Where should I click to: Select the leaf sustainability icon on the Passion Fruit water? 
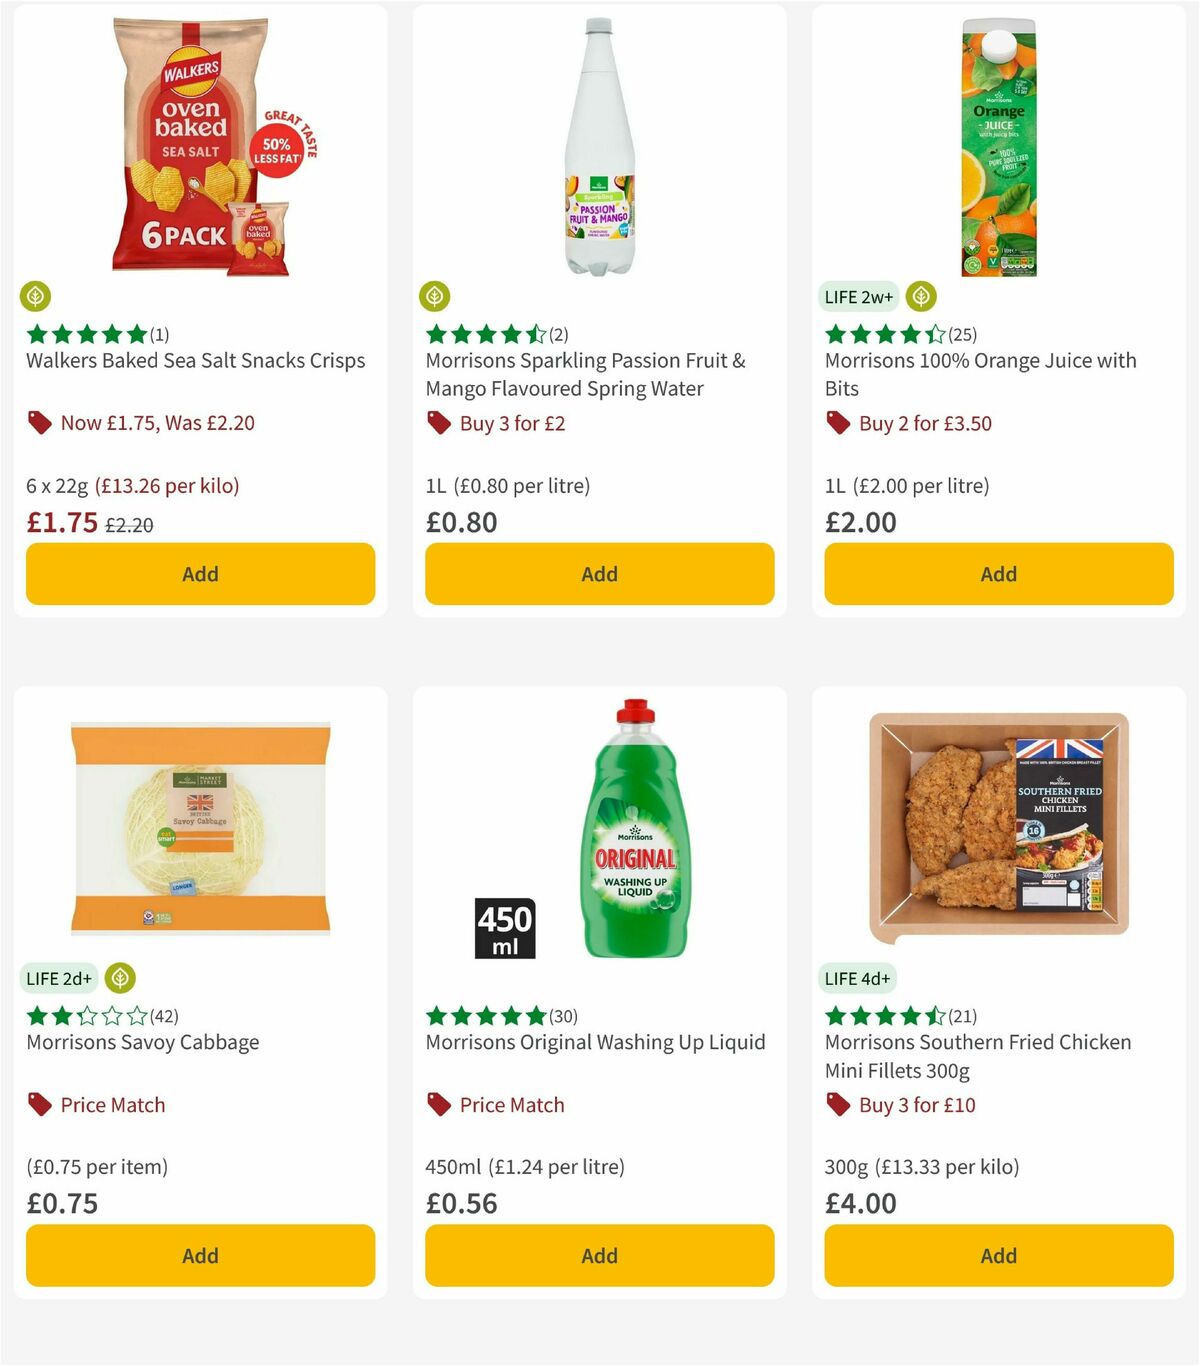pos(436,297)
